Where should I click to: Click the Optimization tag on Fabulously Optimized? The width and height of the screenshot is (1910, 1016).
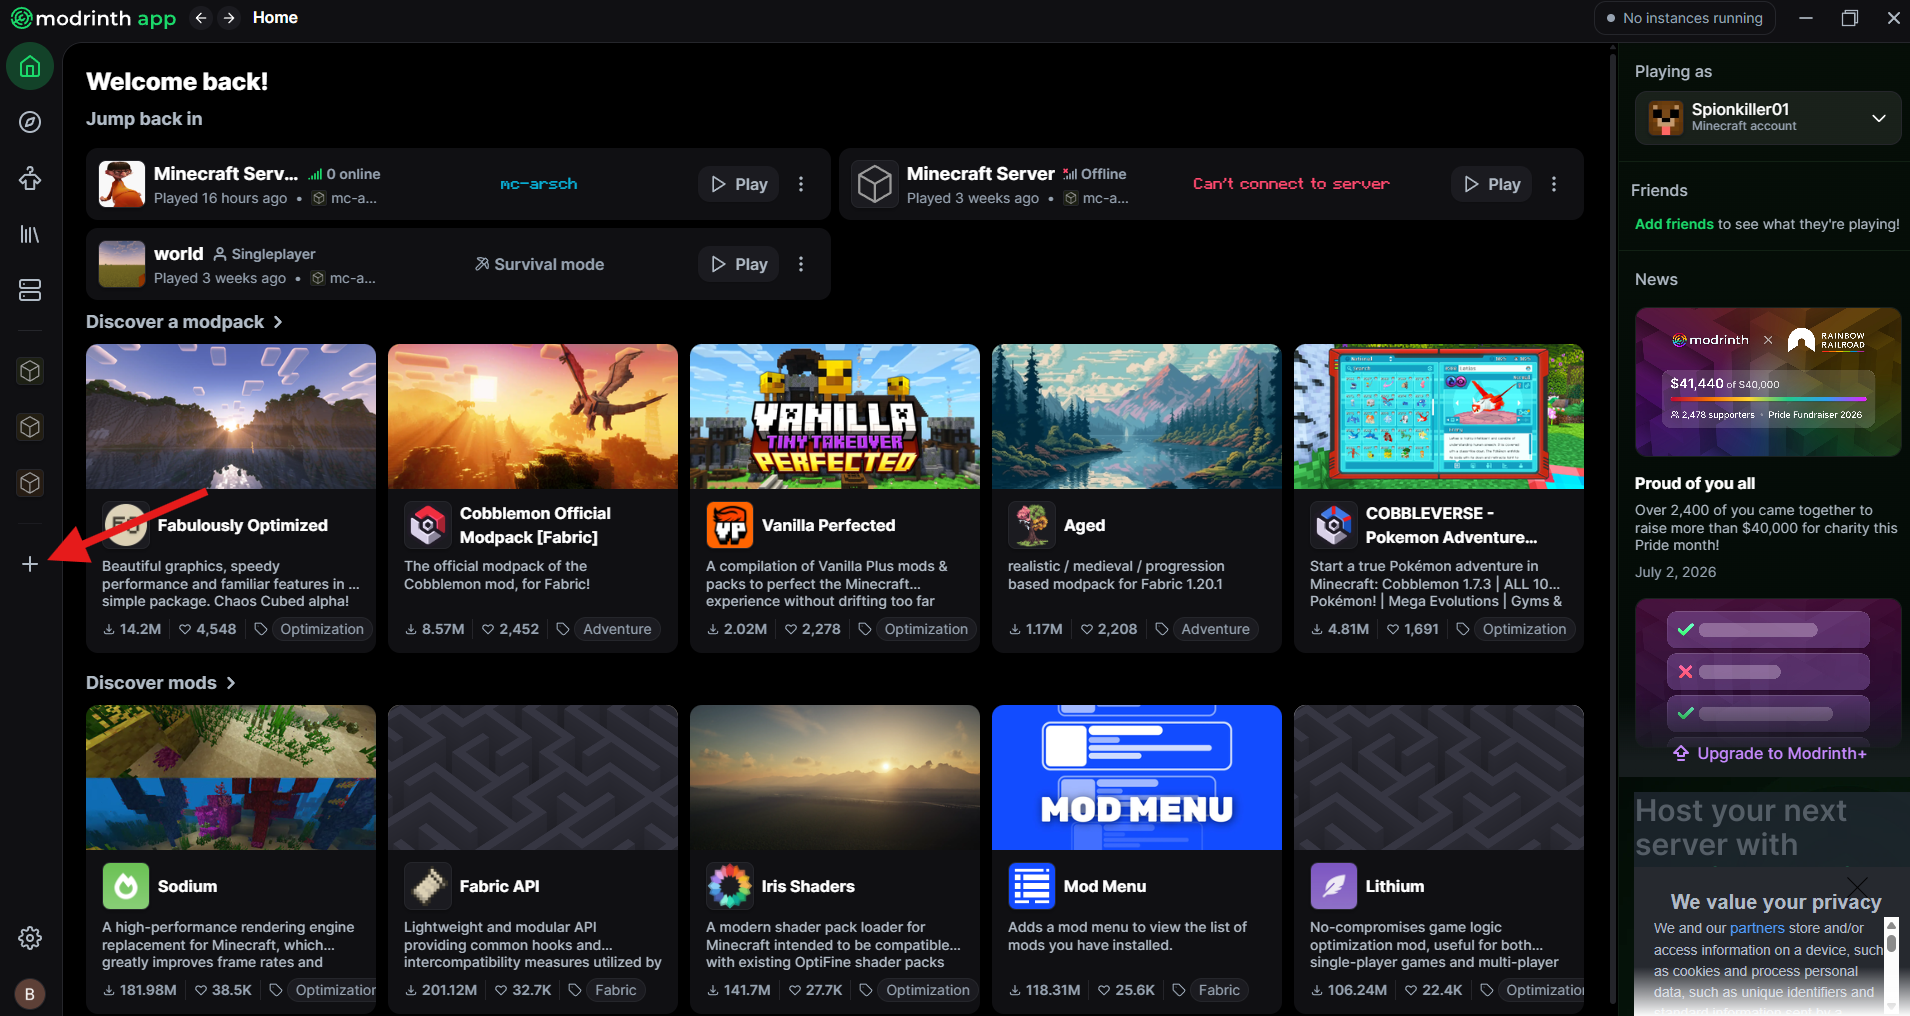(x=322, y=629)
